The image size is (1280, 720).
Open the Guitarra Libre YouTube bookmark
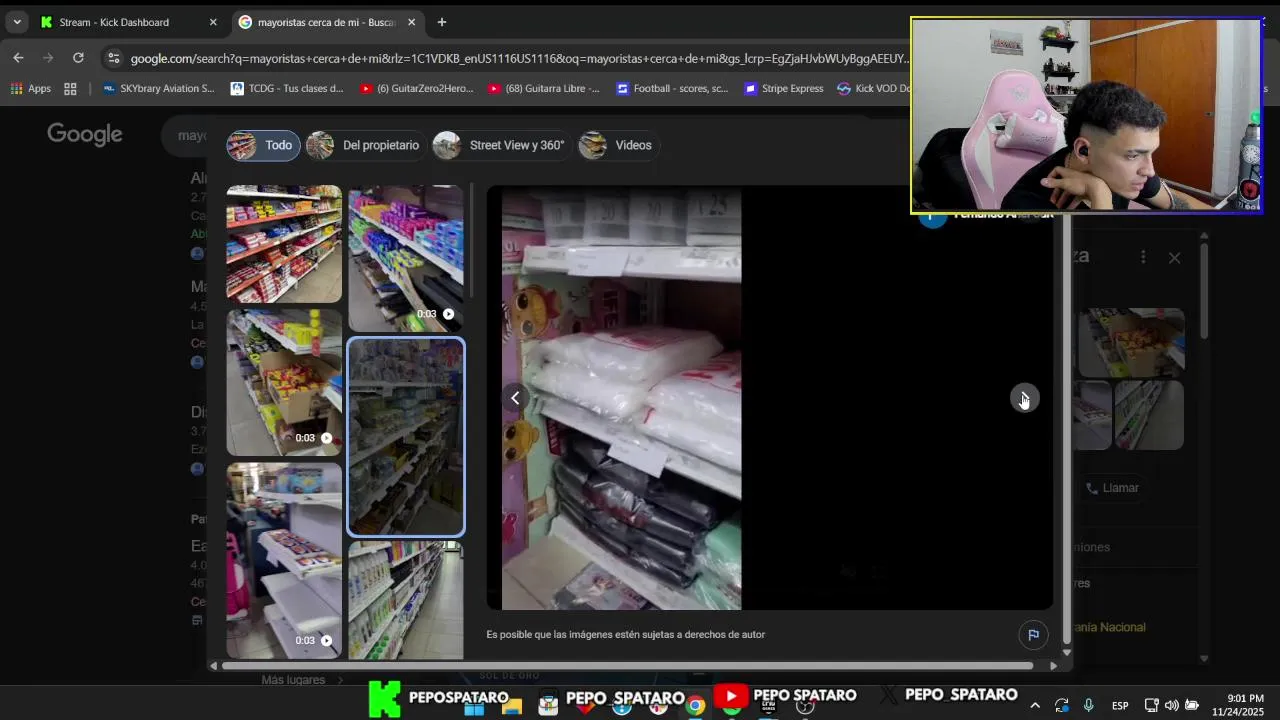(x=544, y=88)
